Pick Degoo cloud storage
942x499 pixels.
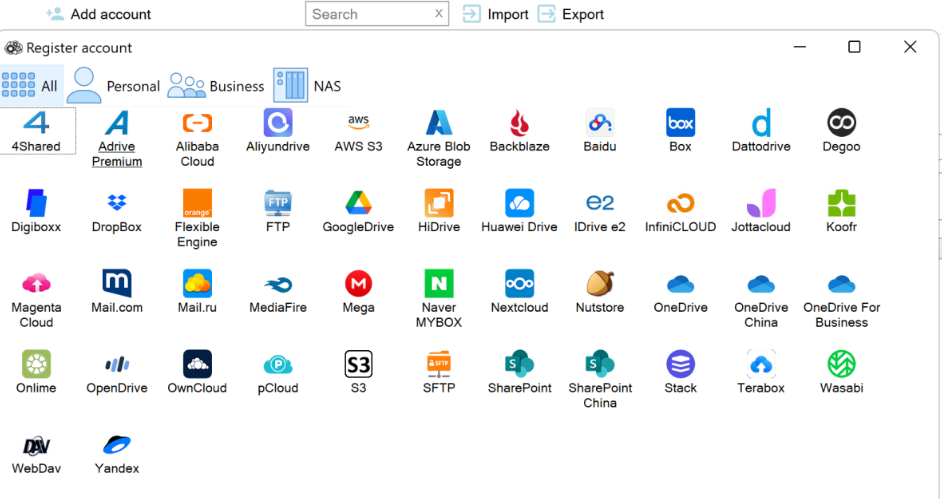coord(841,131)
